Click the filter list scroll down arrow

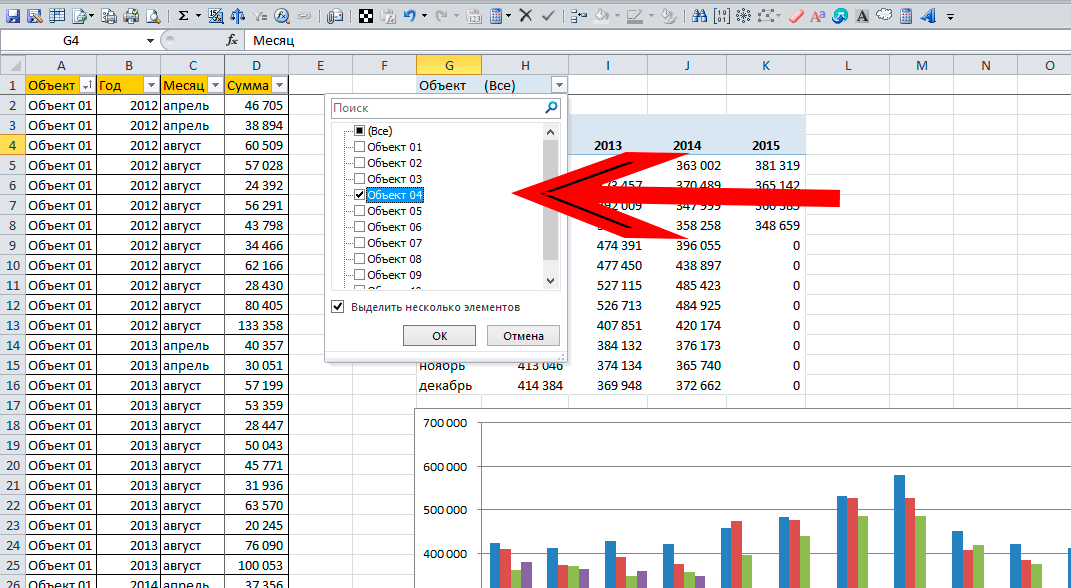tap(551, 281)
